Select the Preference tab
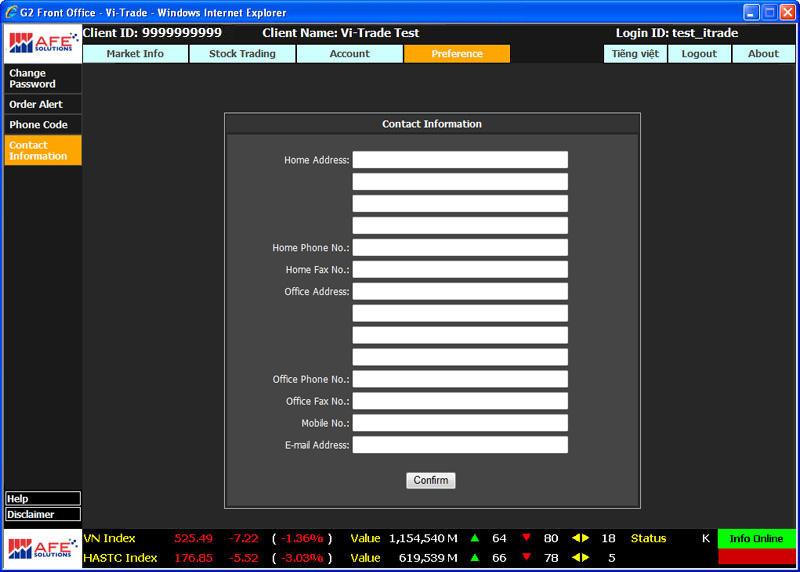The height and width of the screenshot is (572, 800). tap(457, 54)
